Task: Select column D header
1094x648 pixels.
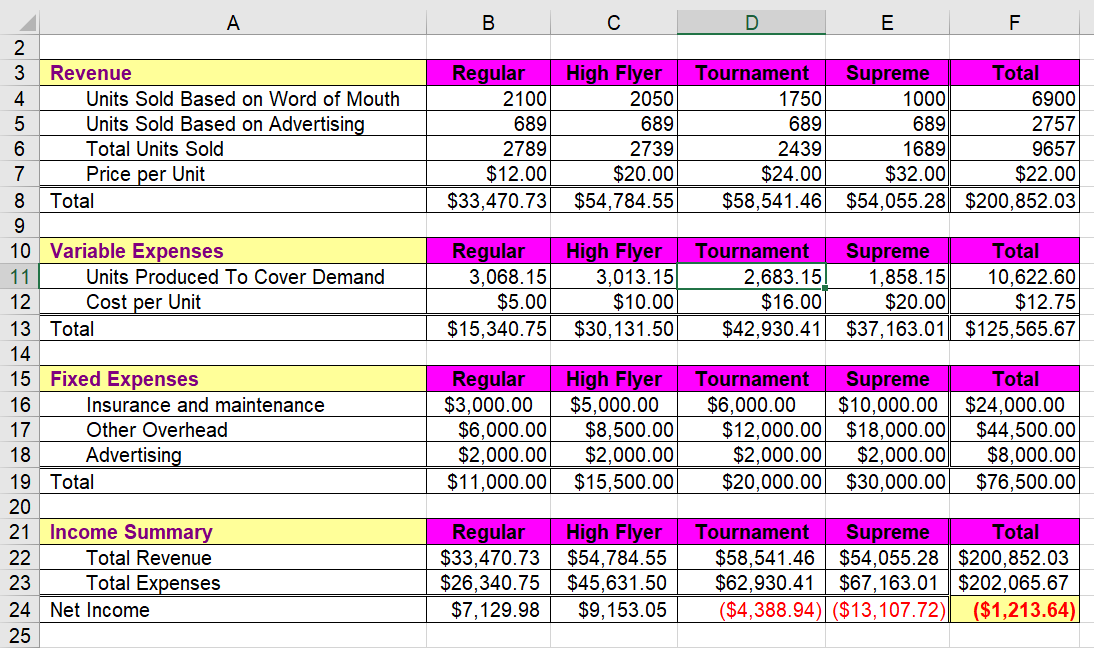Action: 751,22
